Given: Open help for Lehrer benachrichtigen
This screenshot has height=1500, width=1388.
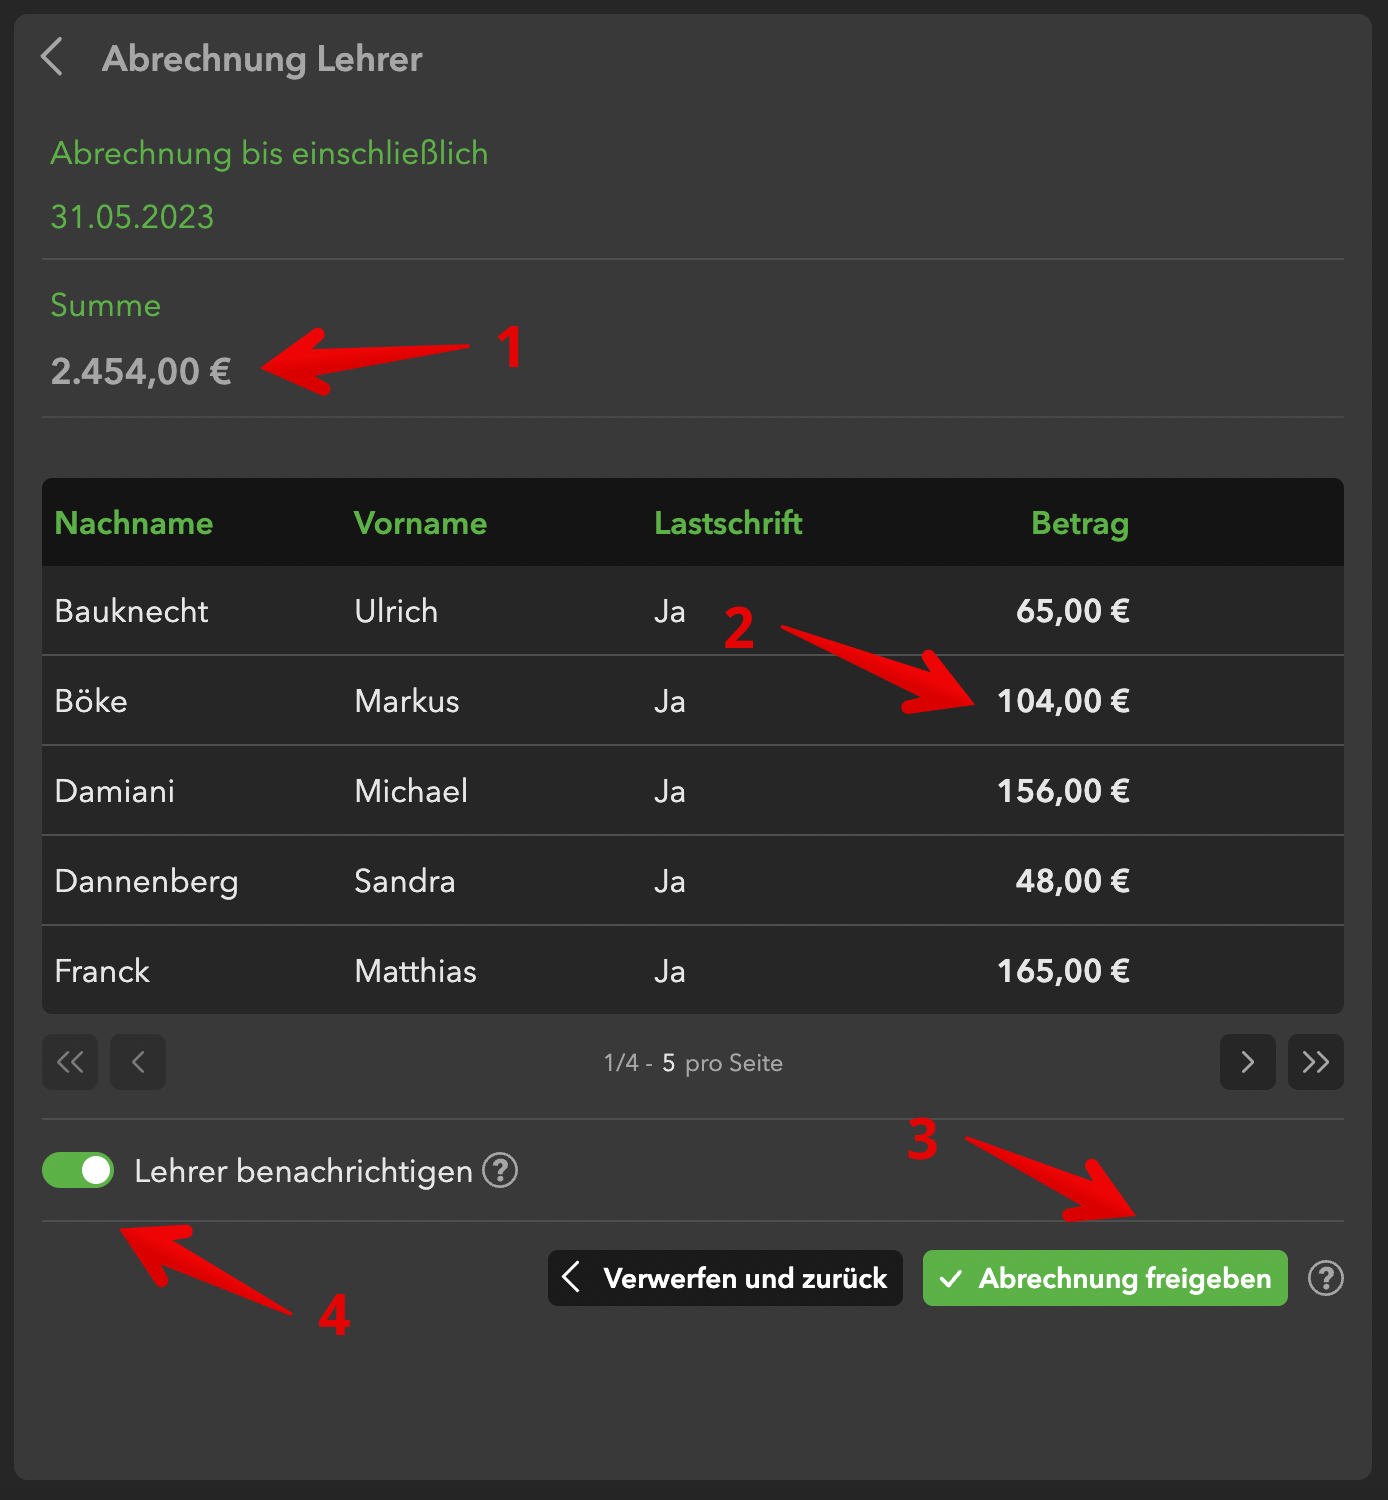Looking at the screenshot, I should click(x=500, y=1170).
